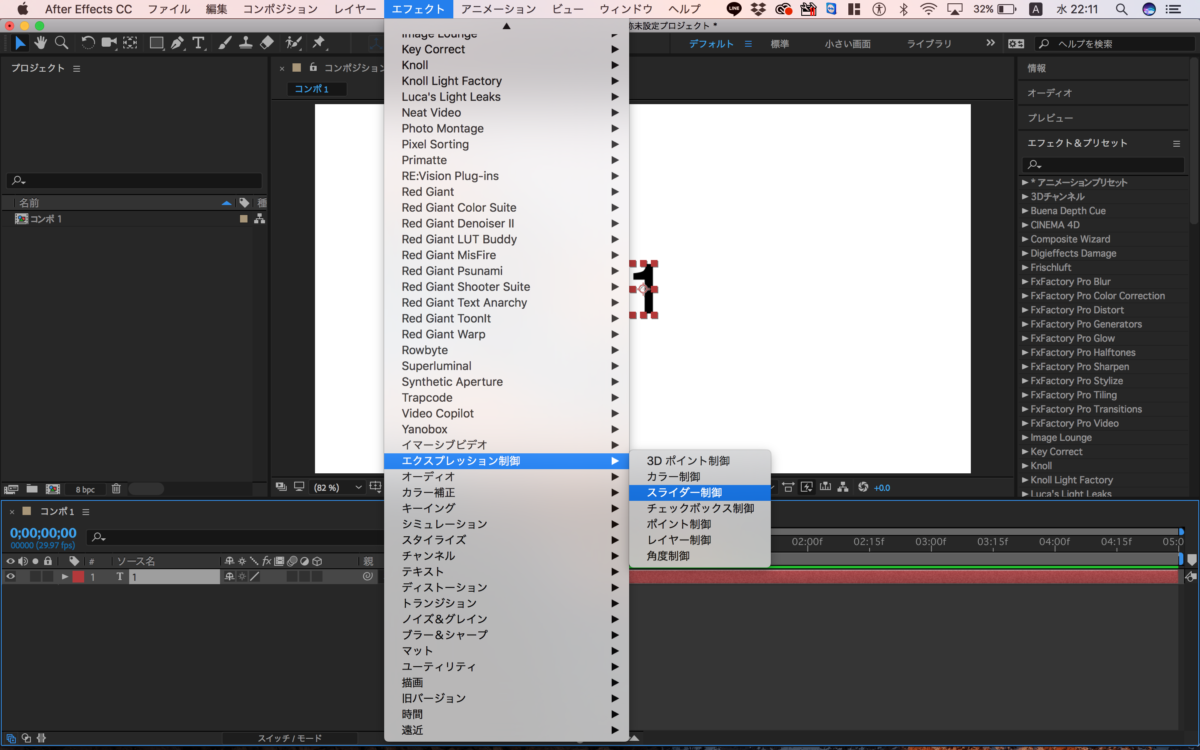Click the trash delete icon in Project panel
Screen dimensions: 1200x750
[x=116, y=489]
